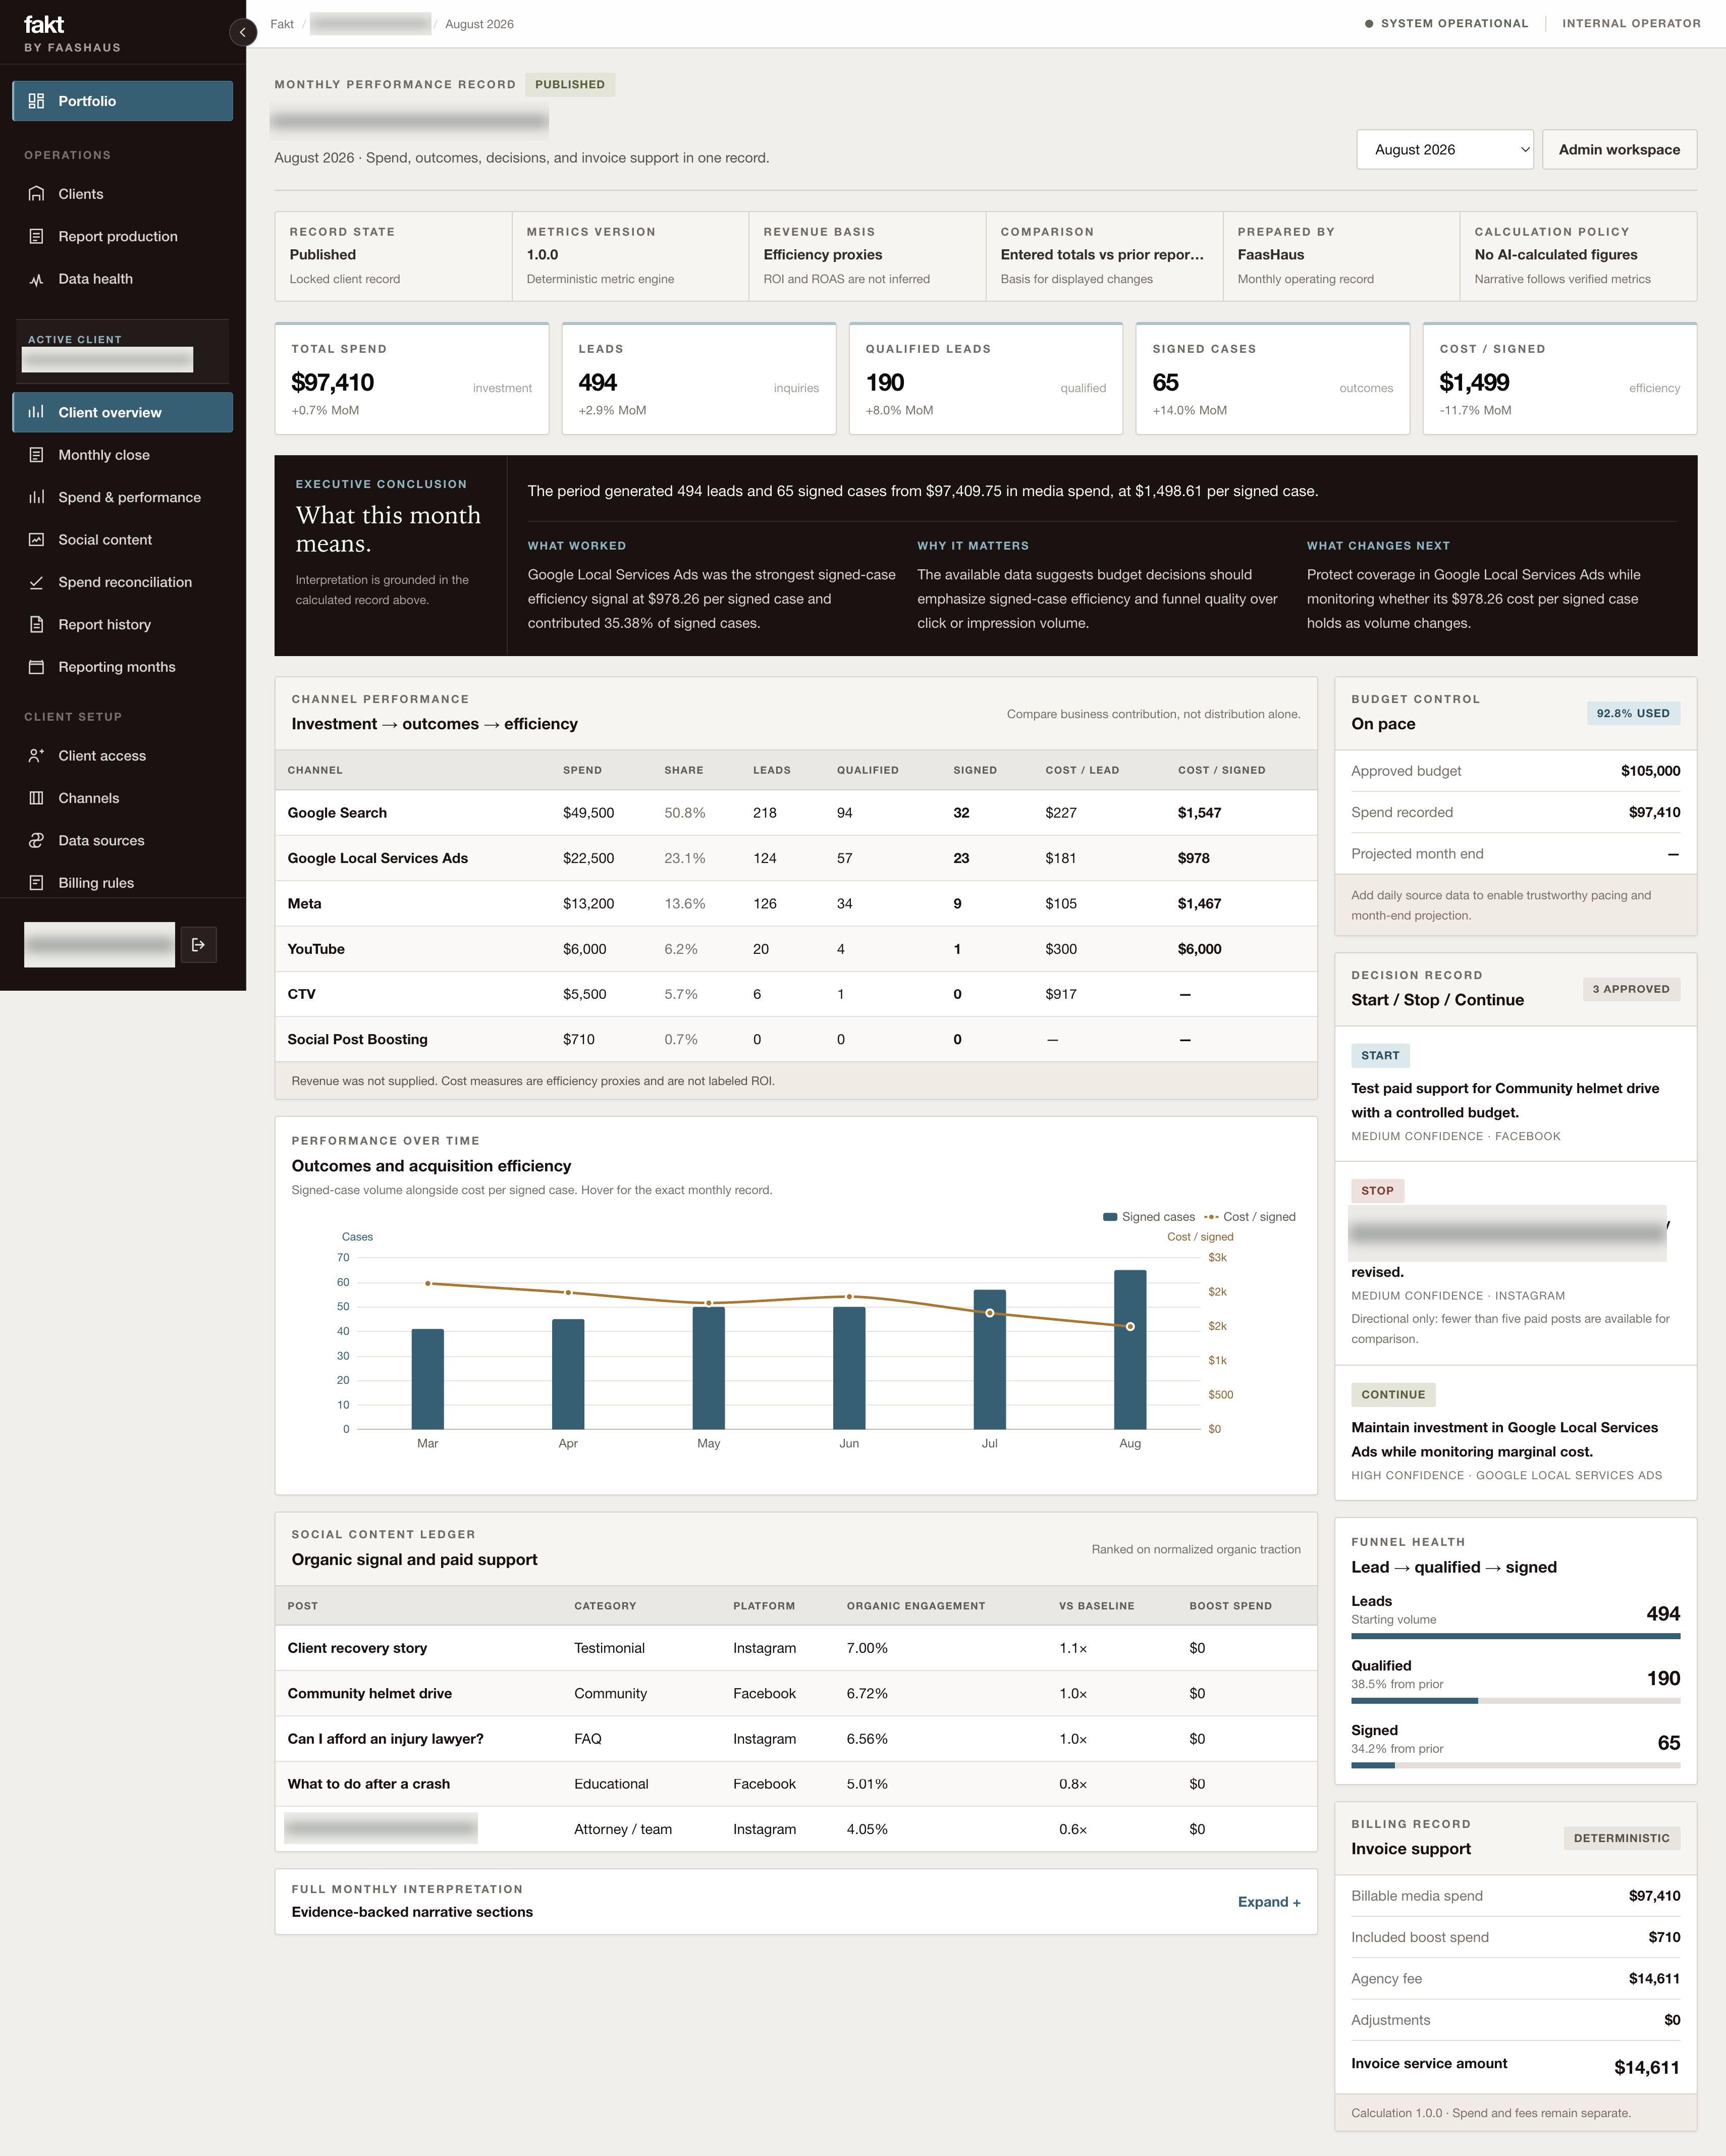
Task: Click the Invoice service amount $14,611 value
Action: [x=1646, y=2067]
